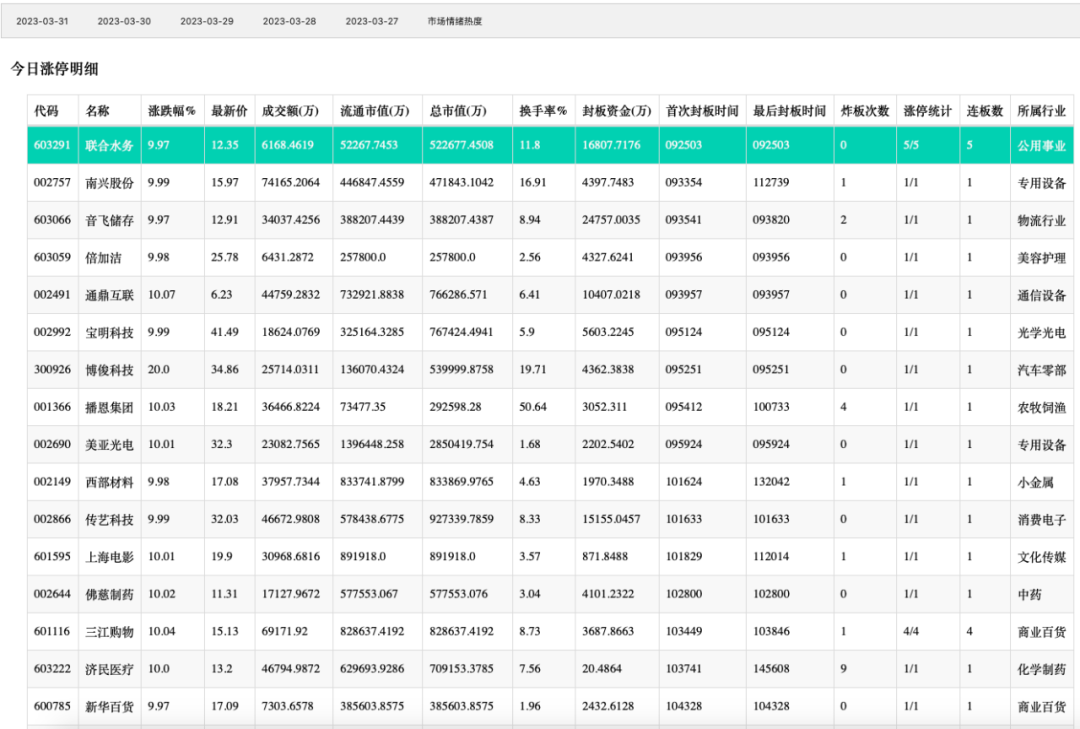Image resolution: width=1080 pixels, height=729 pixels.
Task: Click industry 通信设备 for 通鼎互联
Action: click(1041, 295)
